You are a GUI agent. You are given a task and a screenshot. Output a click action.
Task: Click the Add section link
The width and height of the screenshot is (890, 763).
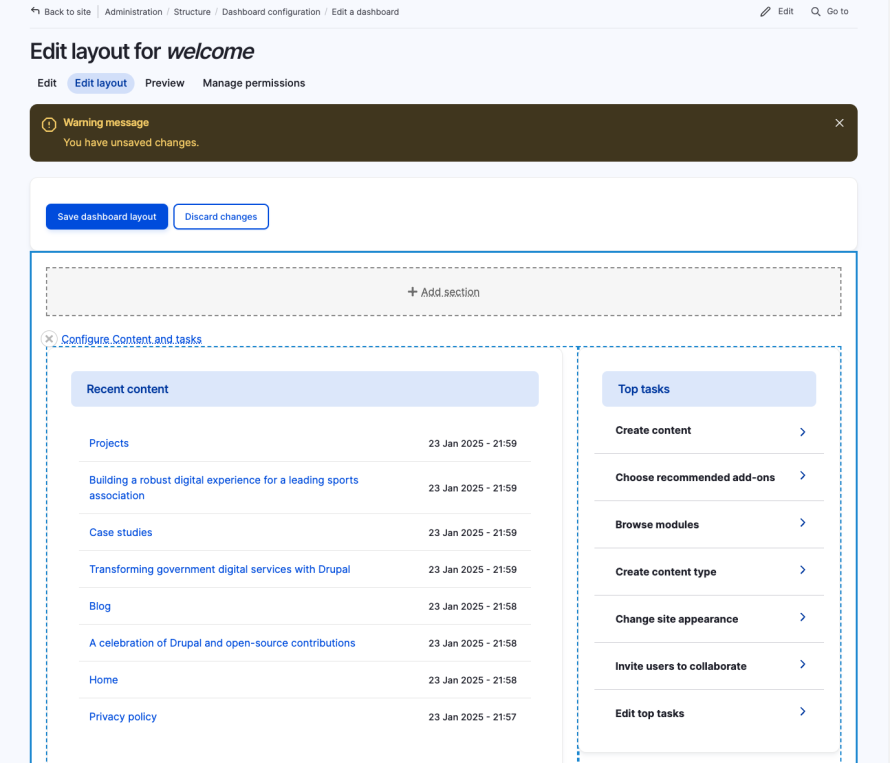click(x=450, y=292)
